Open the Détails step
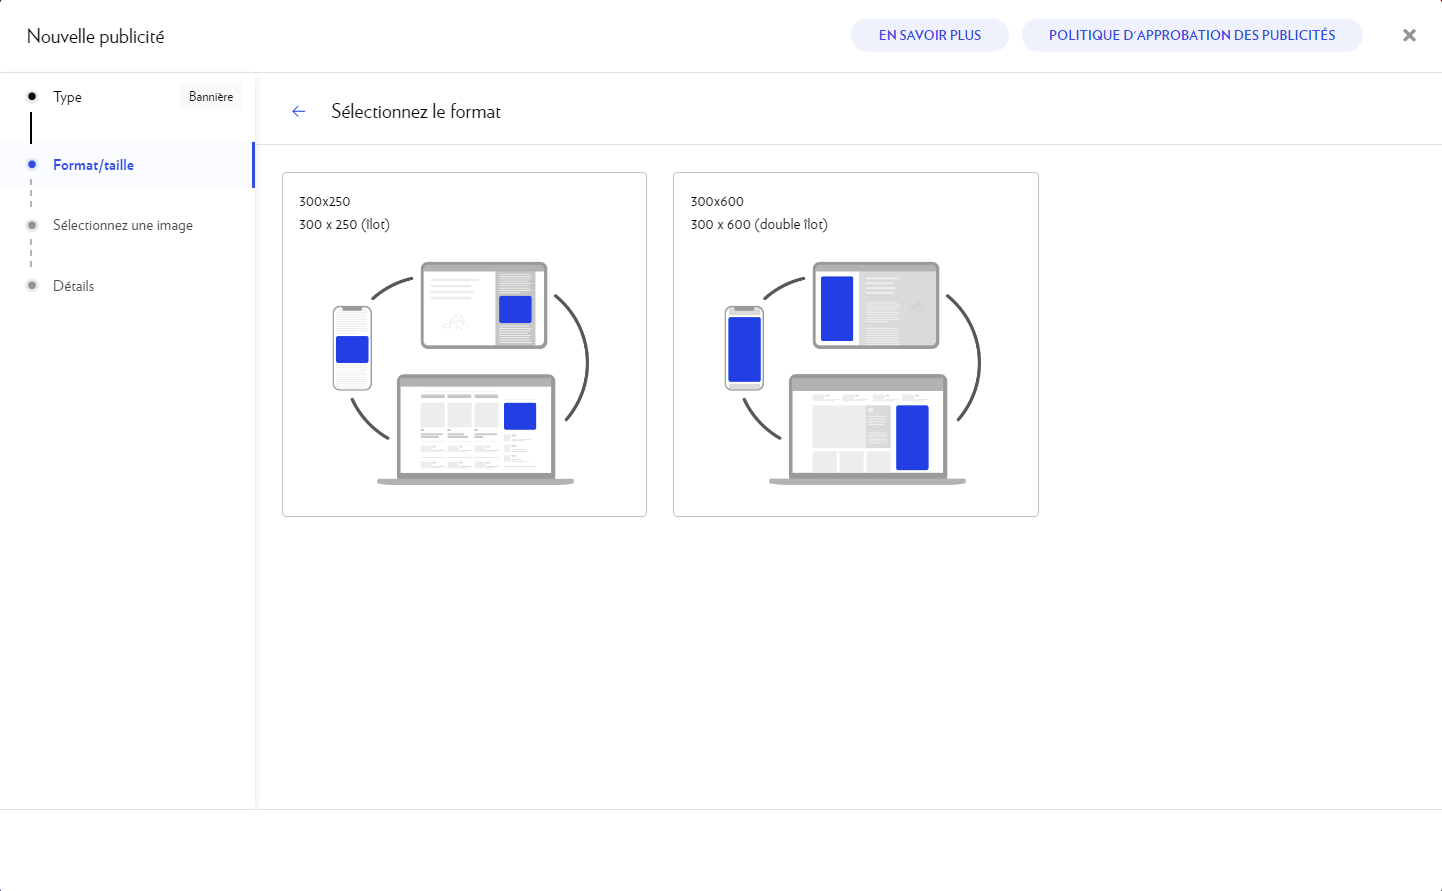The image size is (1442, 891). [x=73, y=286]
